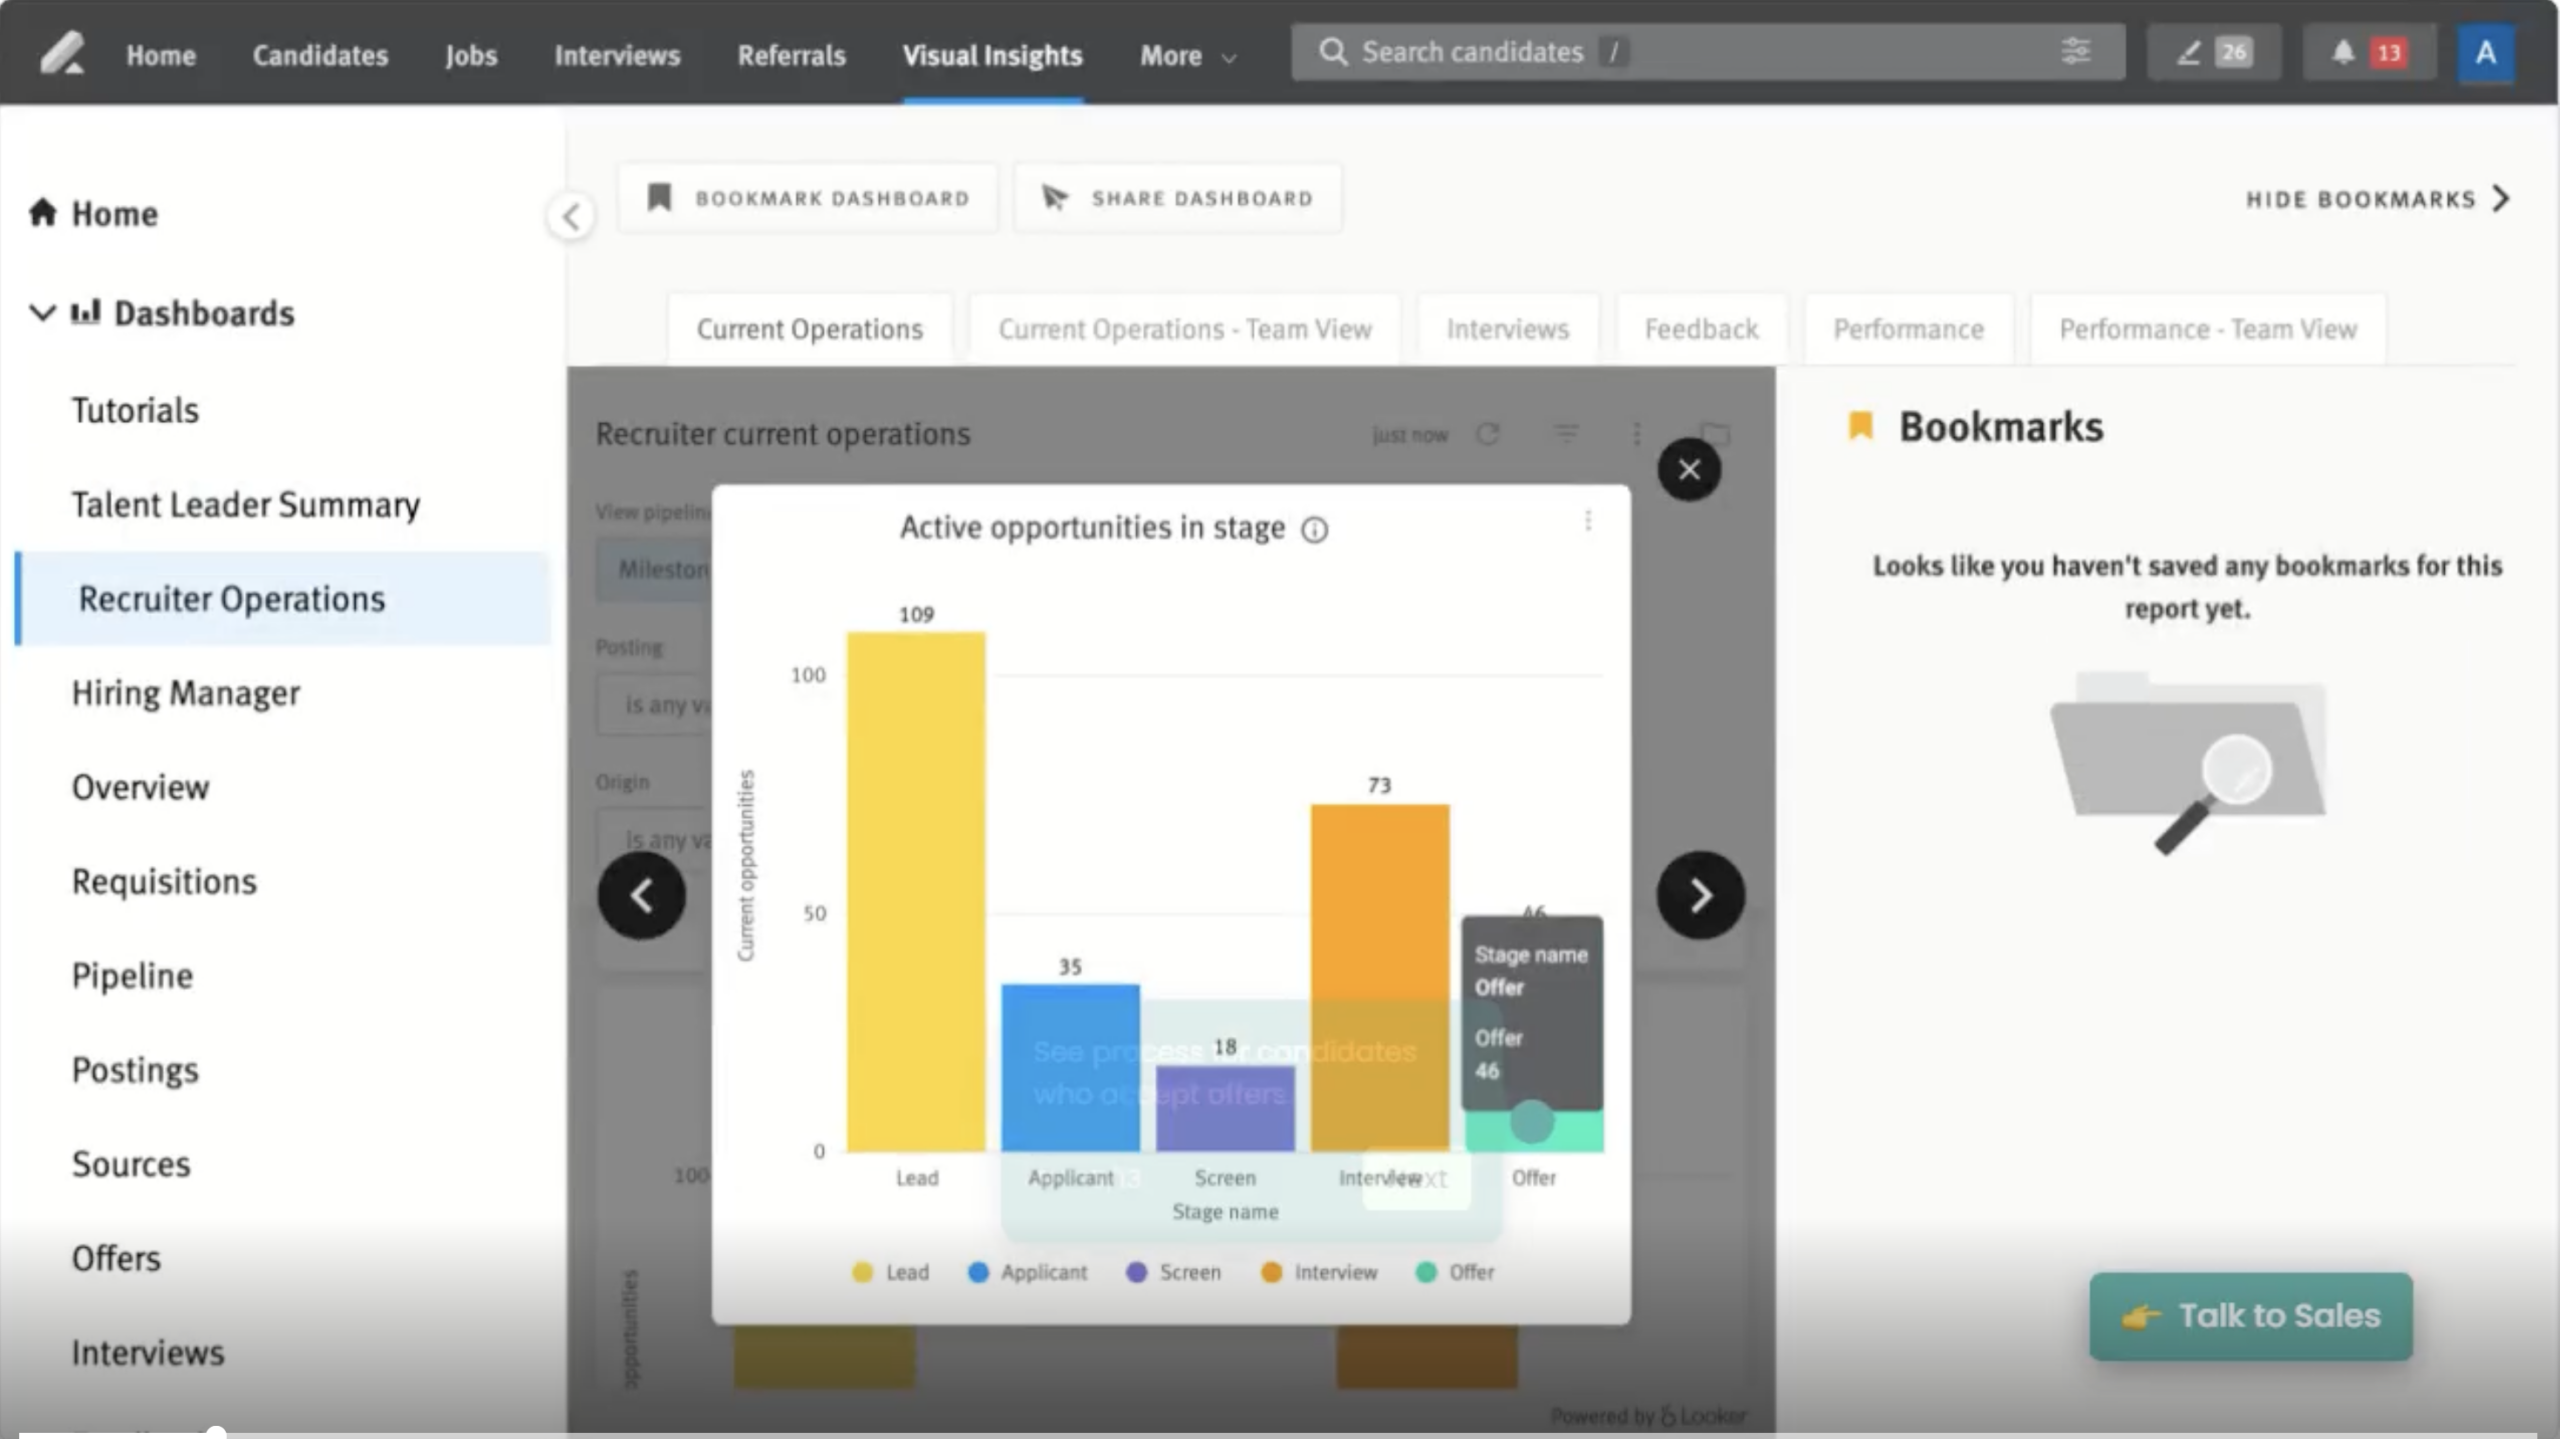
Task: Open chart three-dot options menu
Action: tap(1587, 520)
